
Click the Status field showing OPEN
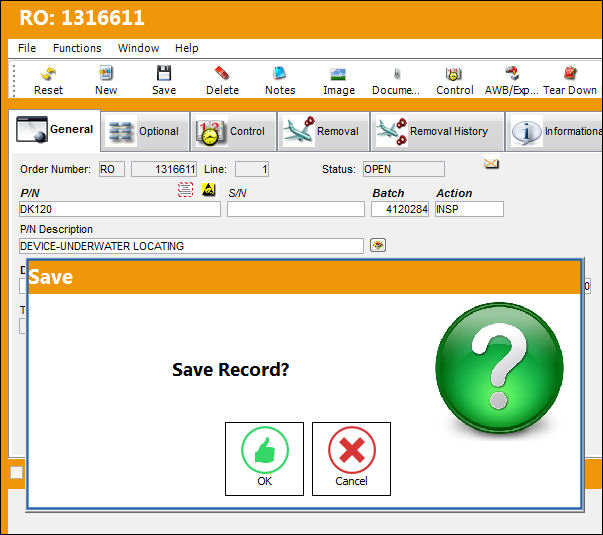404,169
